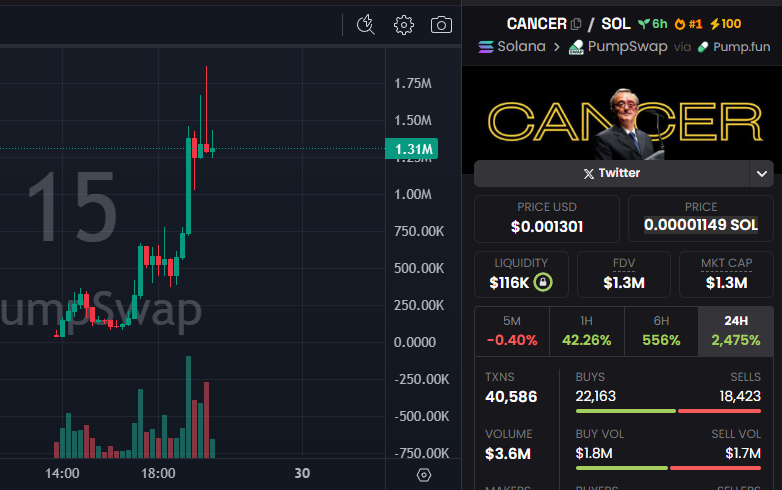
Task: Click the PRICE USD $0.001301 box
Action: click(547, 218)
